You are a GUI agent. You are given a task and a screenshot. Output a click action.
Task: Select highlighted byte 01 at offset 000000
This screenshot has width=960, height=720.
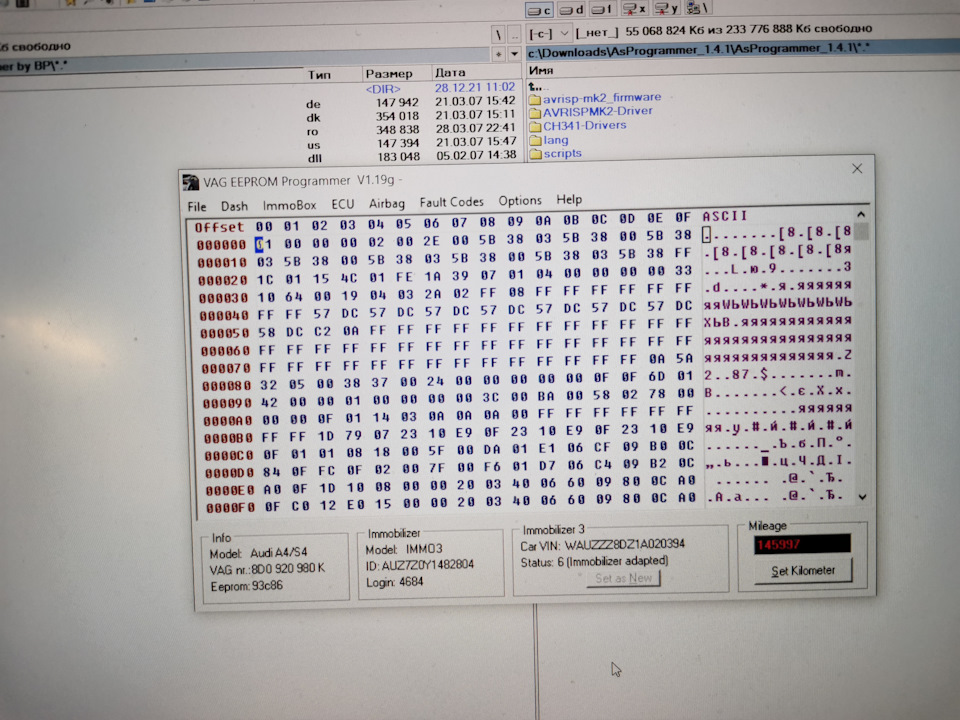click(264, 244)
